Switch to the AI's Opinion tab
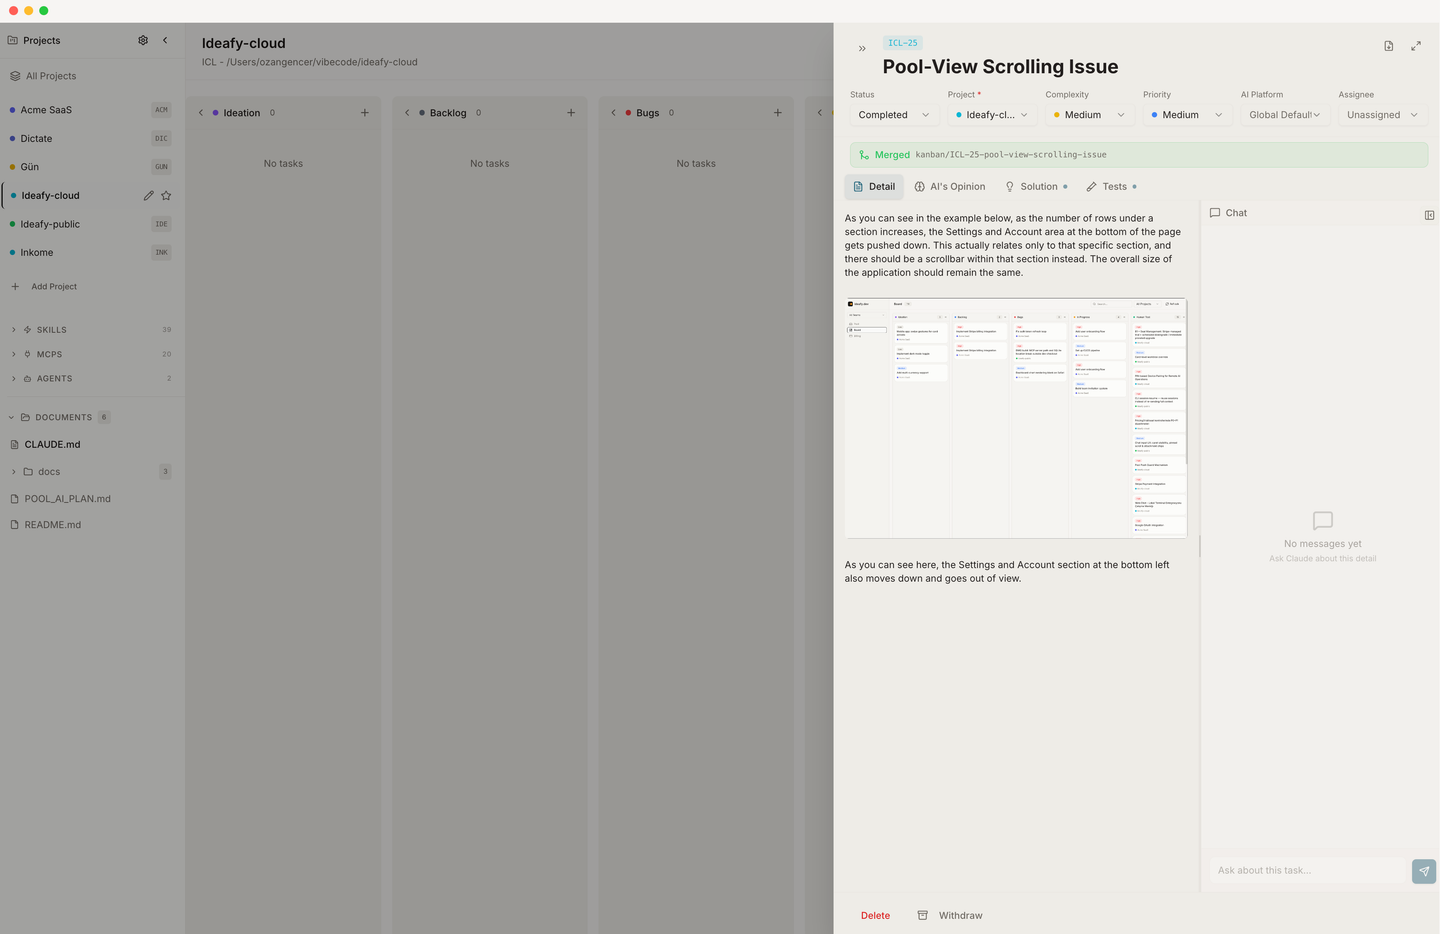The height and width of the screenshot is (934, 1440). point(950,187)
